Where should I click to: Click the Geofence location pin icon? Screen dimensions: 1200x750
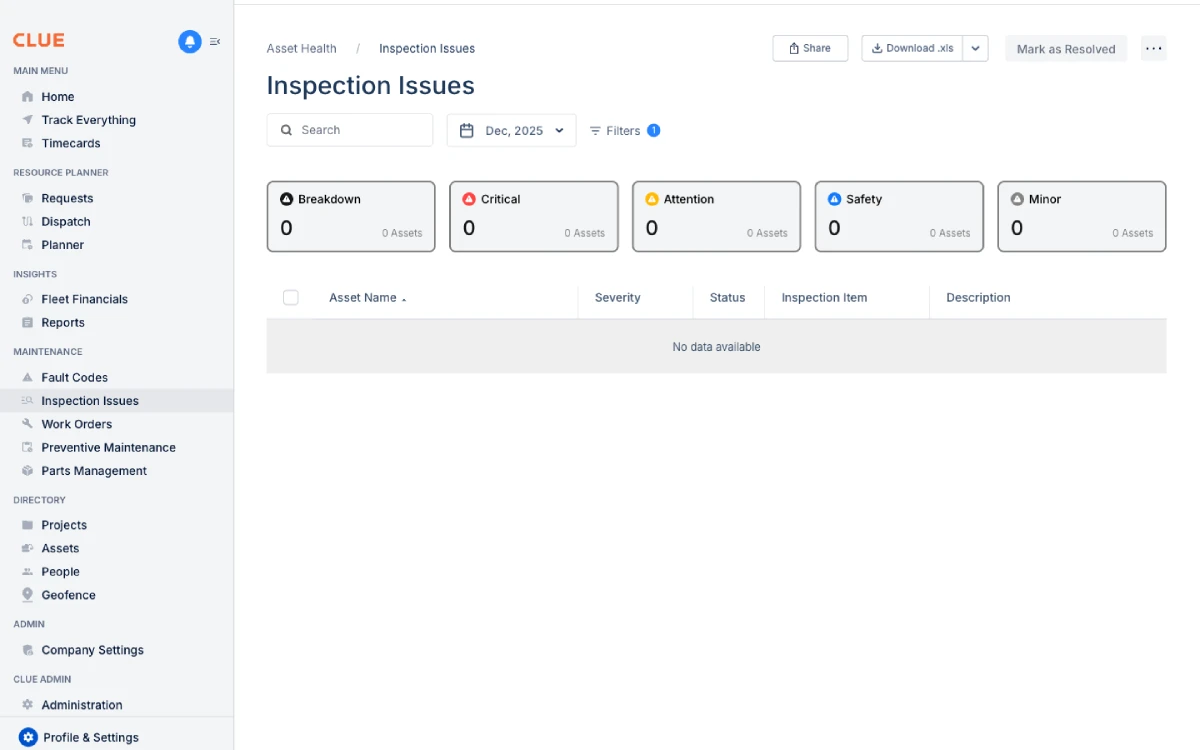pyautogui.click(x=29, y=594)
